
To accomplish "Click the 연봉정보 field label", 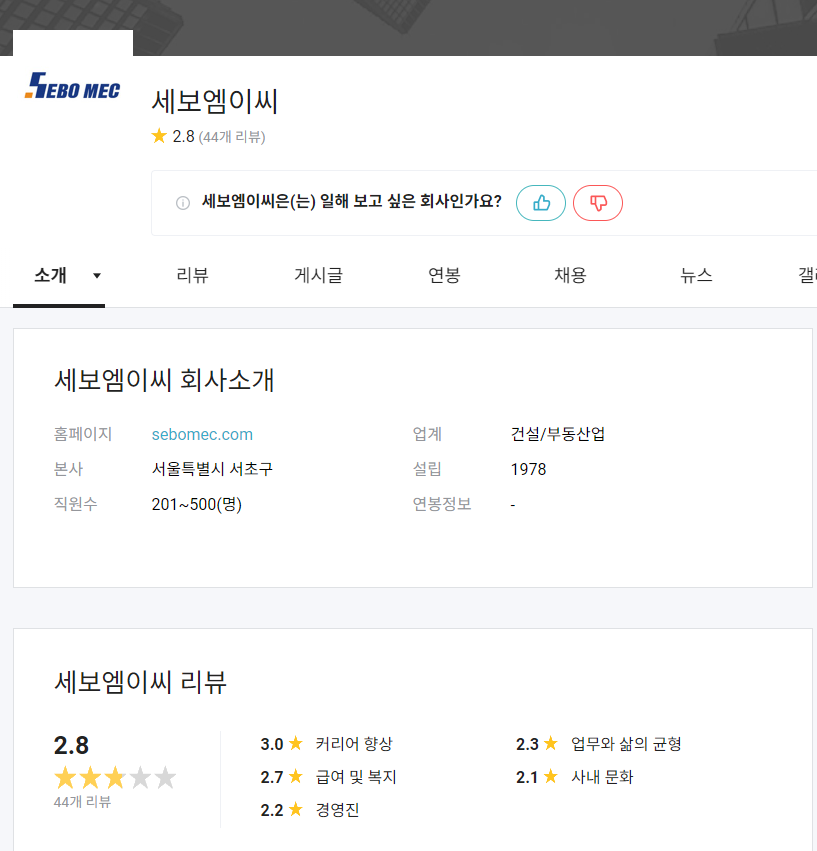I will point(442,504).
